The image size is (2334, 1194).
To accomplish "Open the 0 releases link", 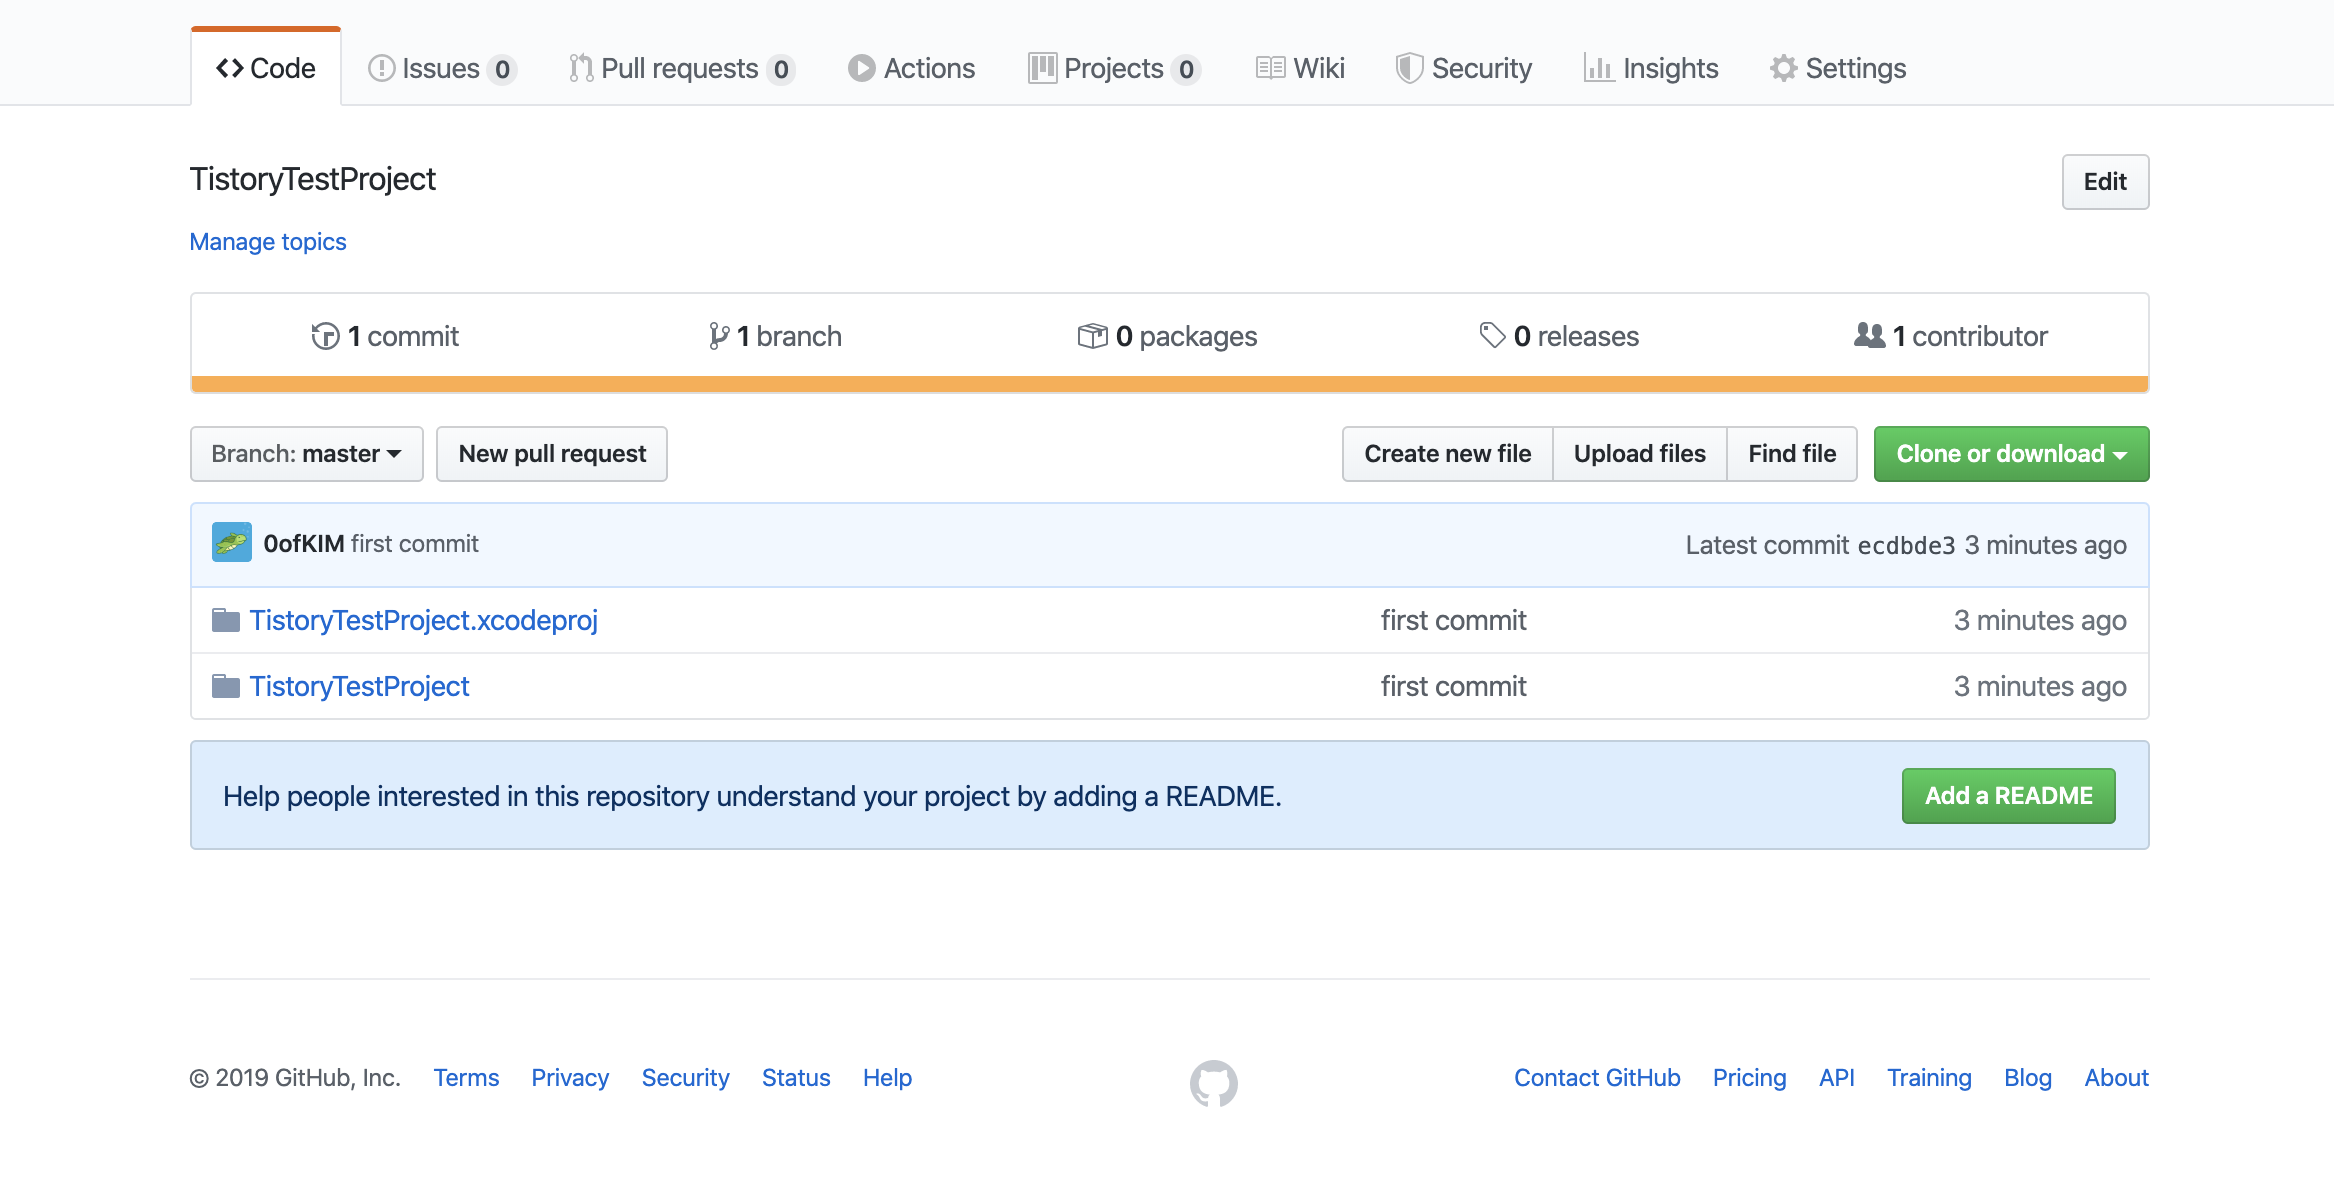I will click(1559, 336).
